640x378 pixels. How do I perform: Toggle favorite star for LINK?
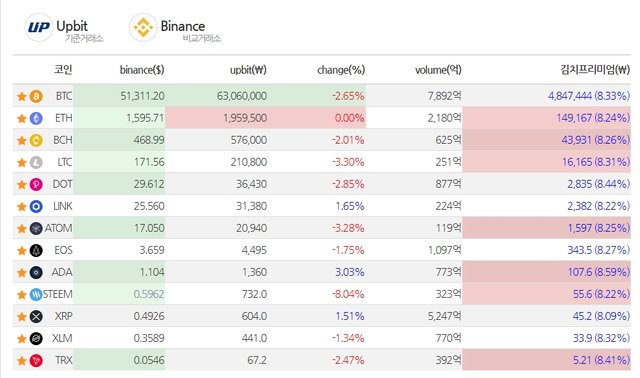pos(22,207)
